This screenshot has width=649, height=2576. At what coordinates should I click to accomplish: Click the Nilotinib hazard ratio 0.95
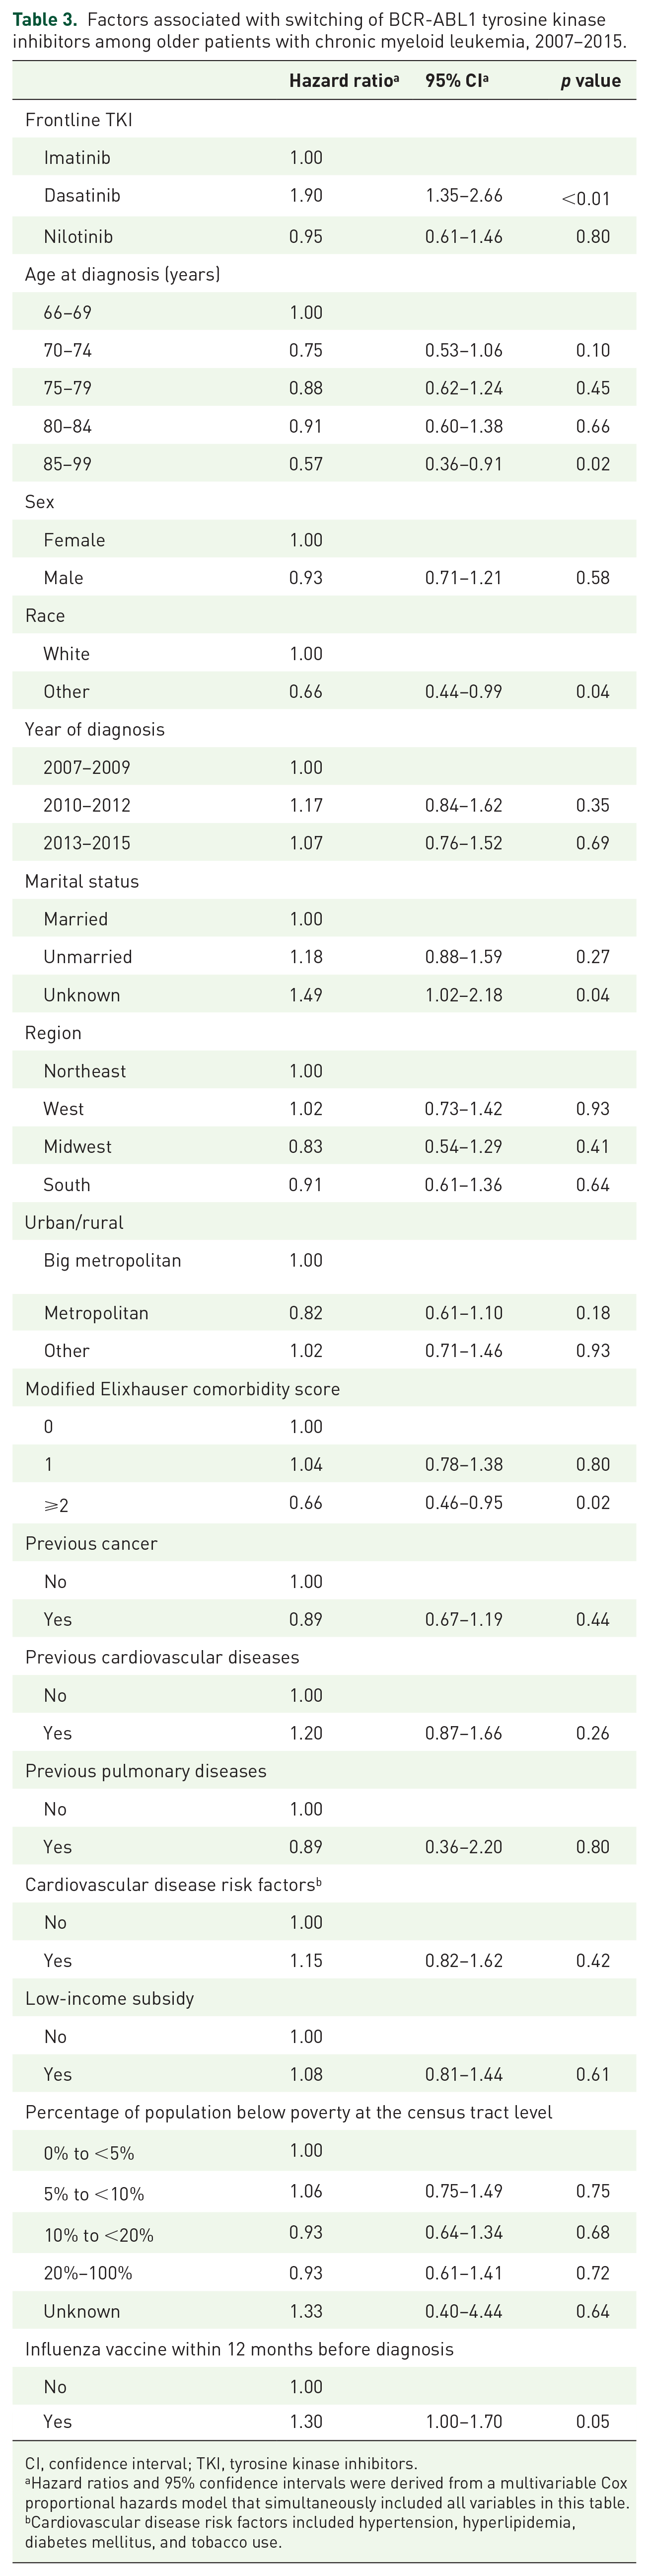point(306,237)
